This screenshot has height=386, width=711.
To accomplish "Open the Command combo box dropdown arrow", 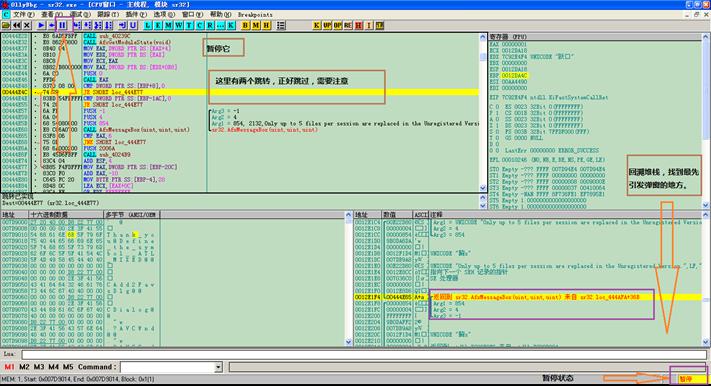I will tap(219, 367).
